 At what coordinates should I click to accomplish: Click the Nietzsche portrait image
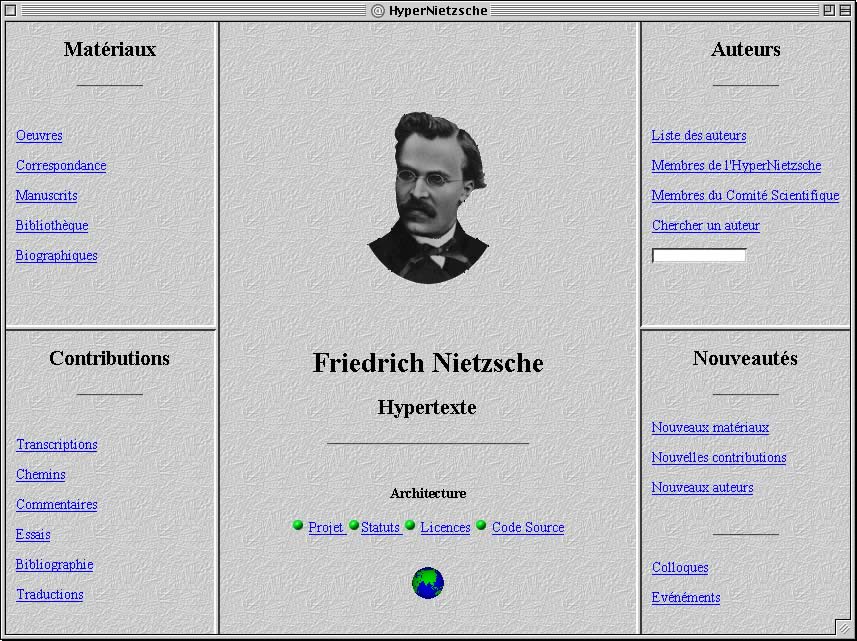(428, 197)
